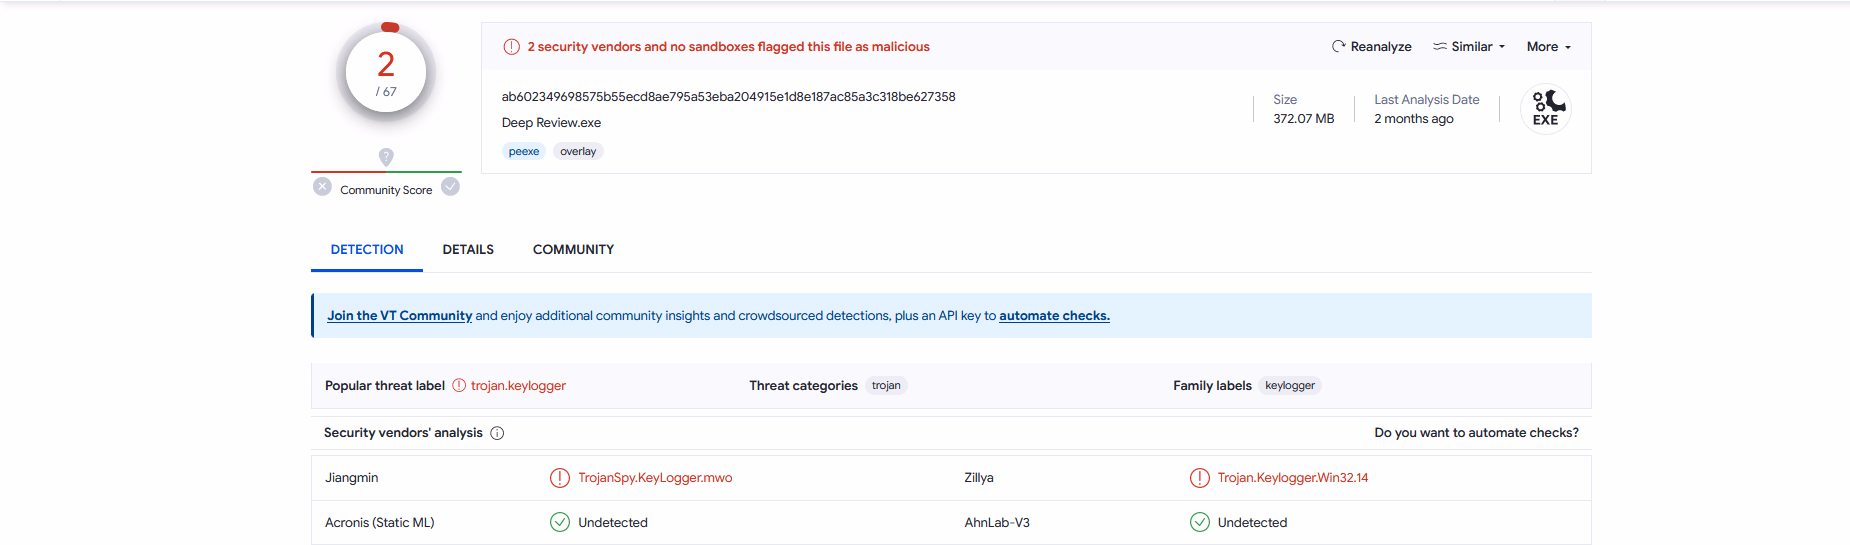Viewport: 1850px width, 545px height.
Task: Click the Acronis (Static ML) vendor name
Action: click(x=380, y=522)
